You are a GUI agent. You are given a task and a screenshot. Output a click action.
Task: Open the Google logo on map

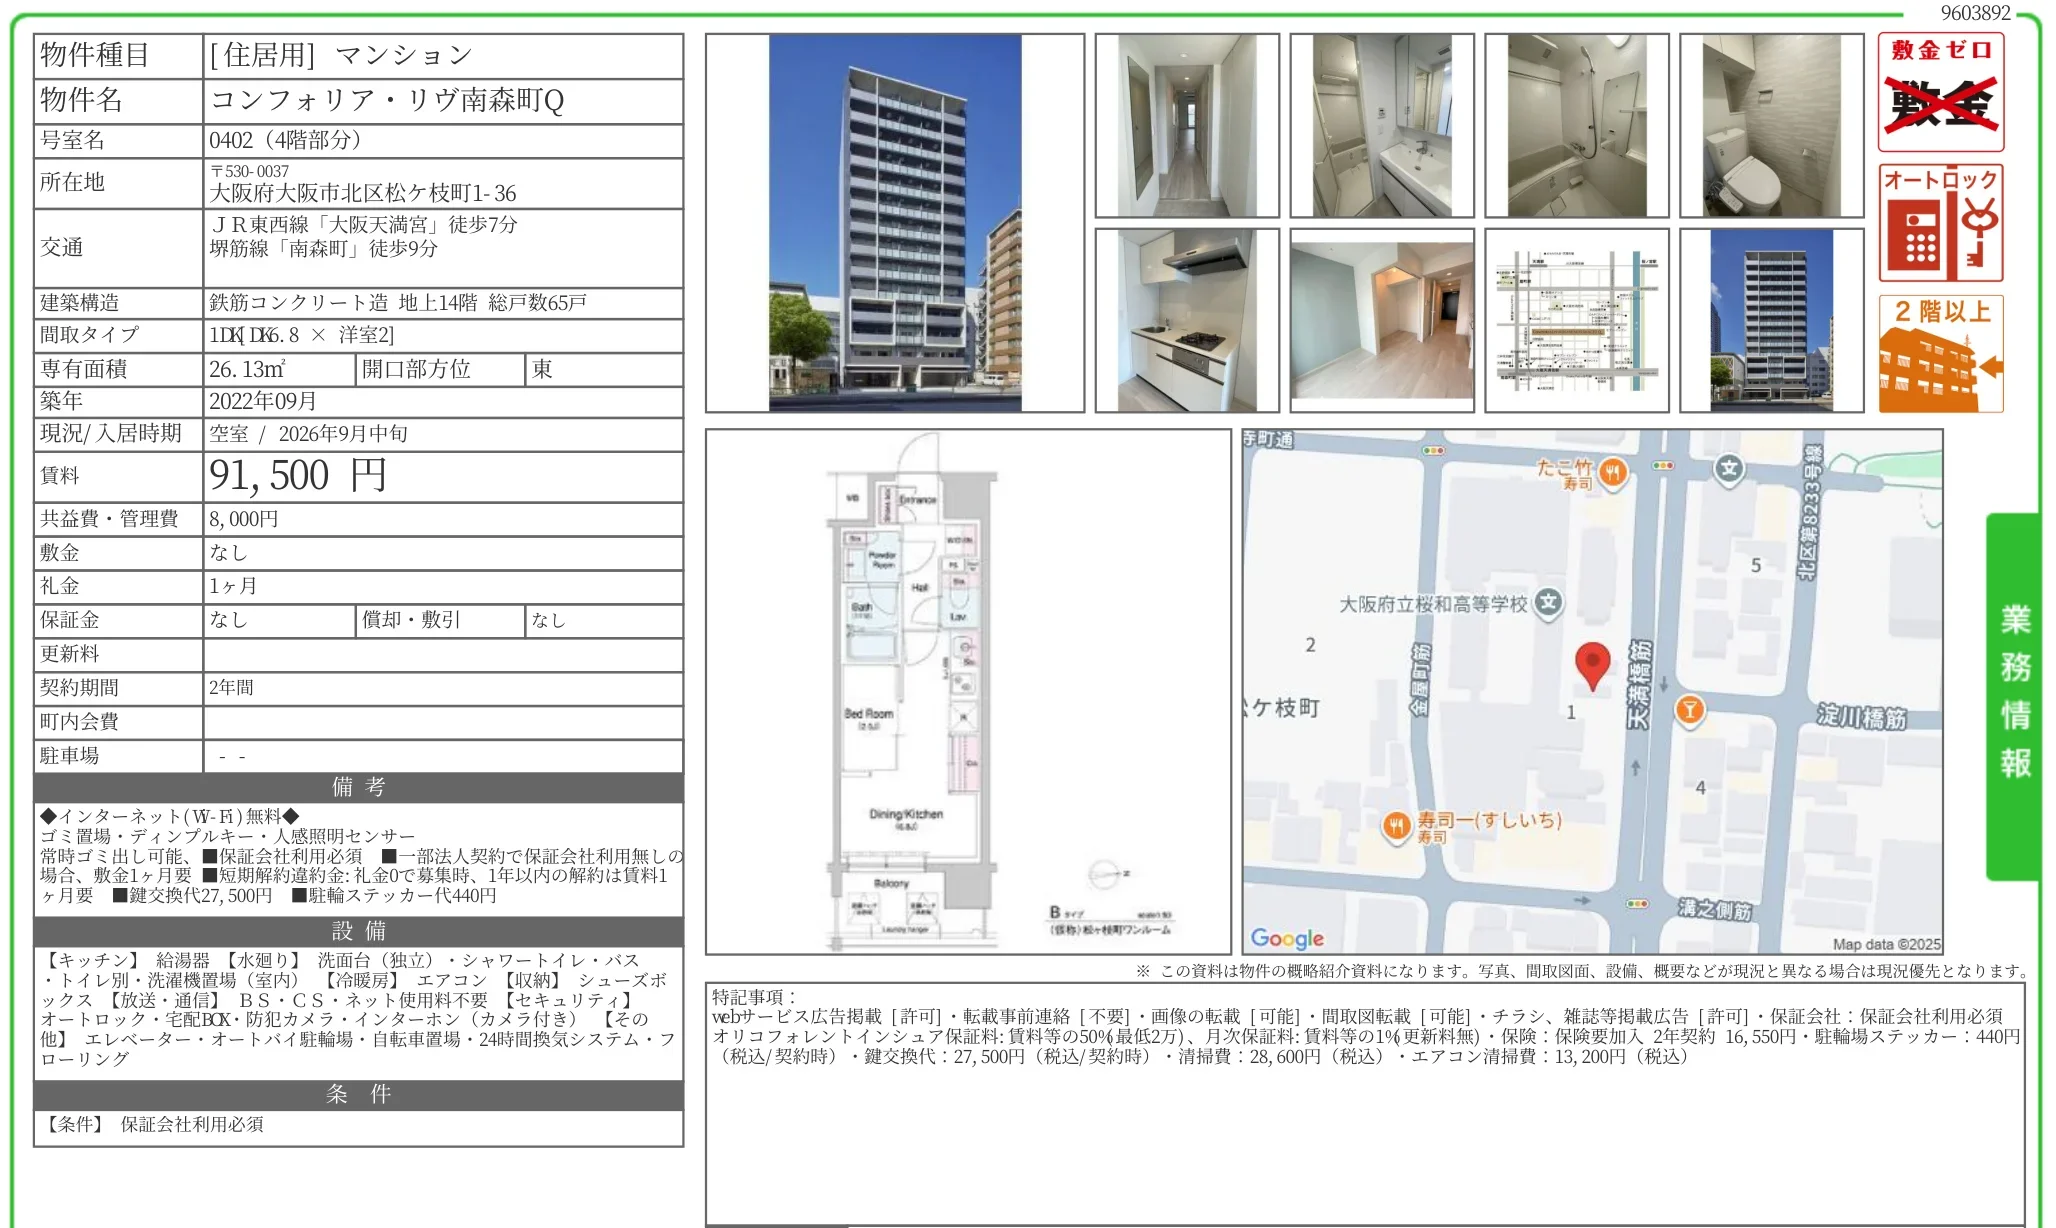click(x=1287, y=938)
